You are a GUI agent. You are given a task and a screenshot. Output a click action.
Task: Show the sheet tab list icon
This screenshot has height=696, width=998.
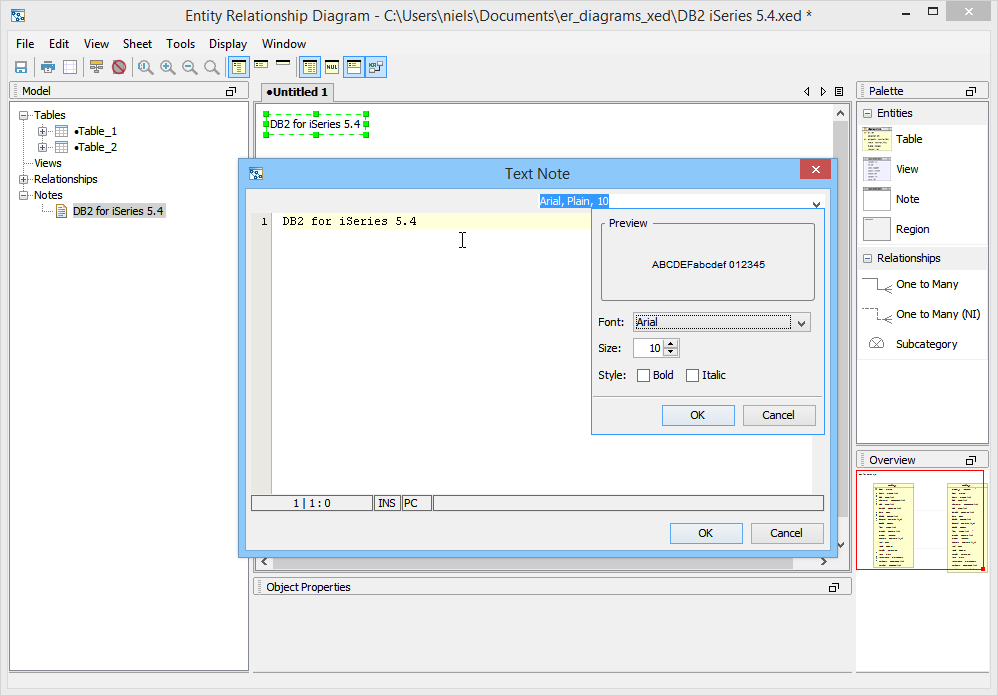[839, 92]
